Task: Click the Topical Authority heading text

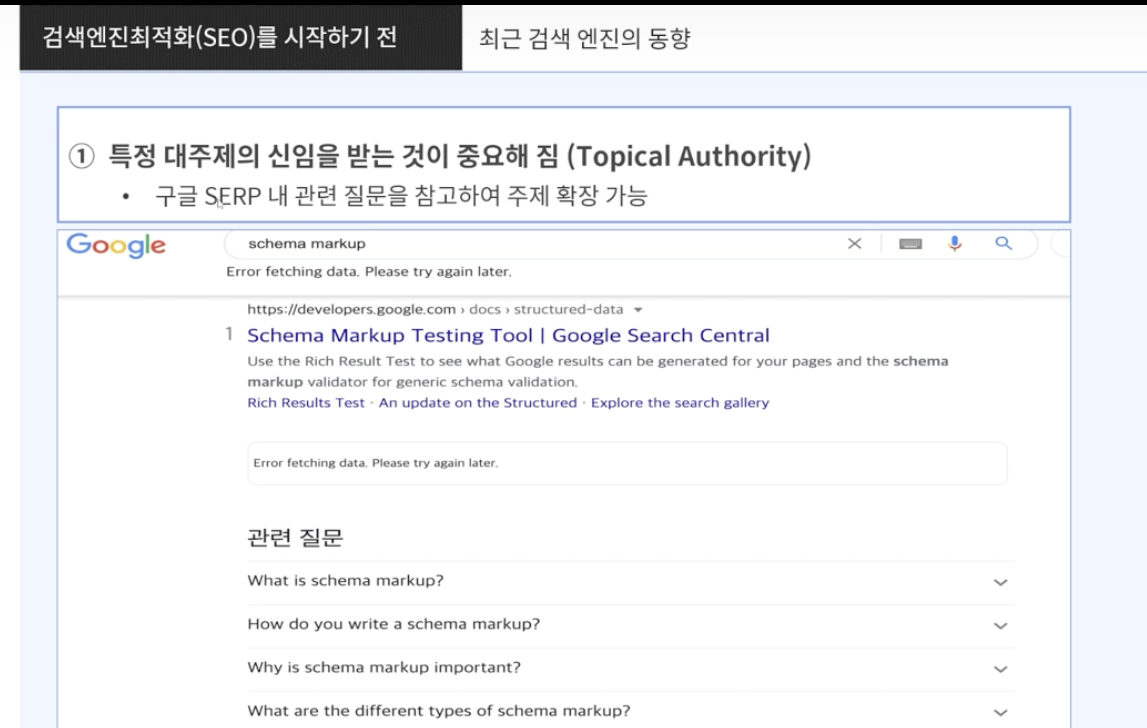Action: point(460,156)
